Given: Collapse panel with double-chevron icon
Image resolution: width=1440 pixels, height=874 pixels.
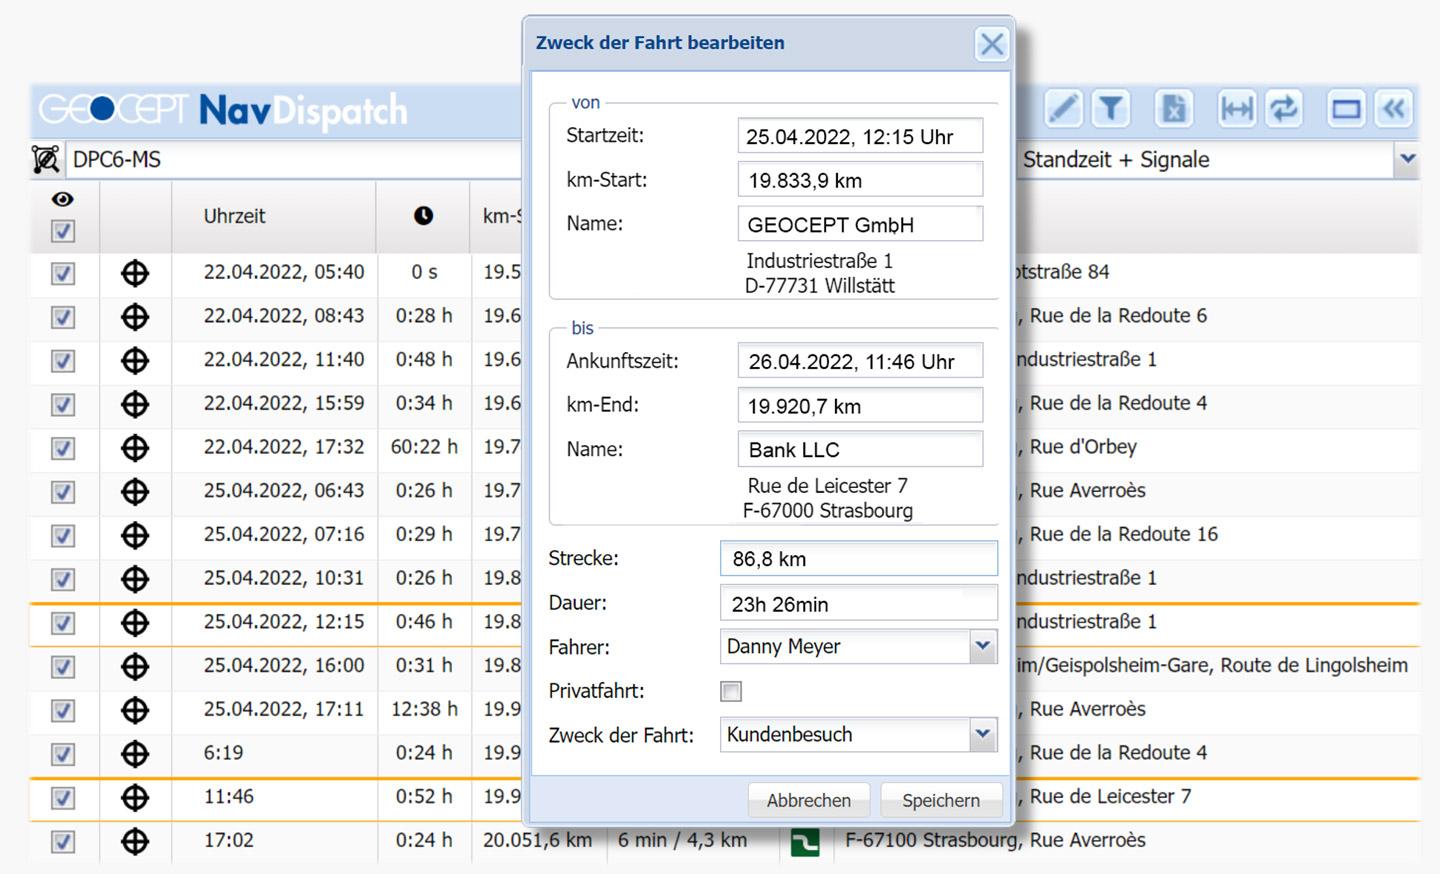Looking at the screenshot, I should [1394, 108].
